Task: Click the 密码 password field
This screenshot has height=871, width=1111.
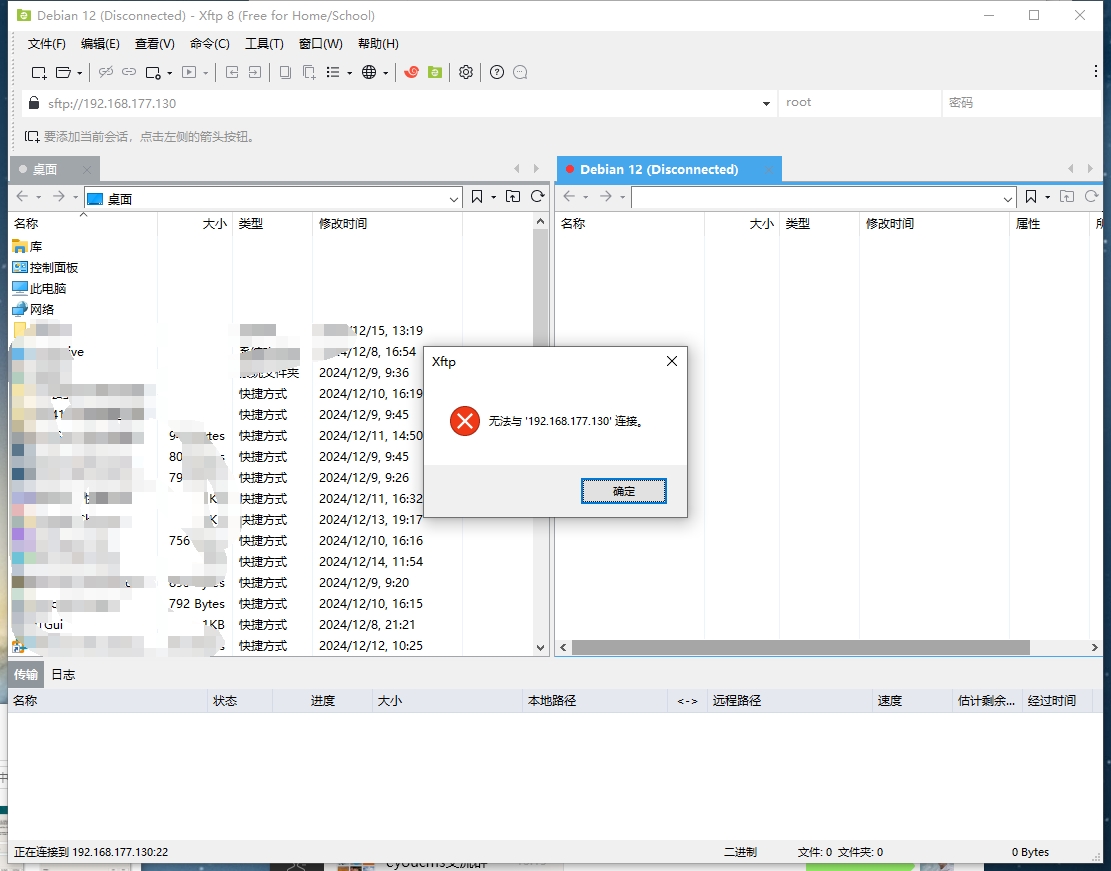Action: [x=1020, y=103]
